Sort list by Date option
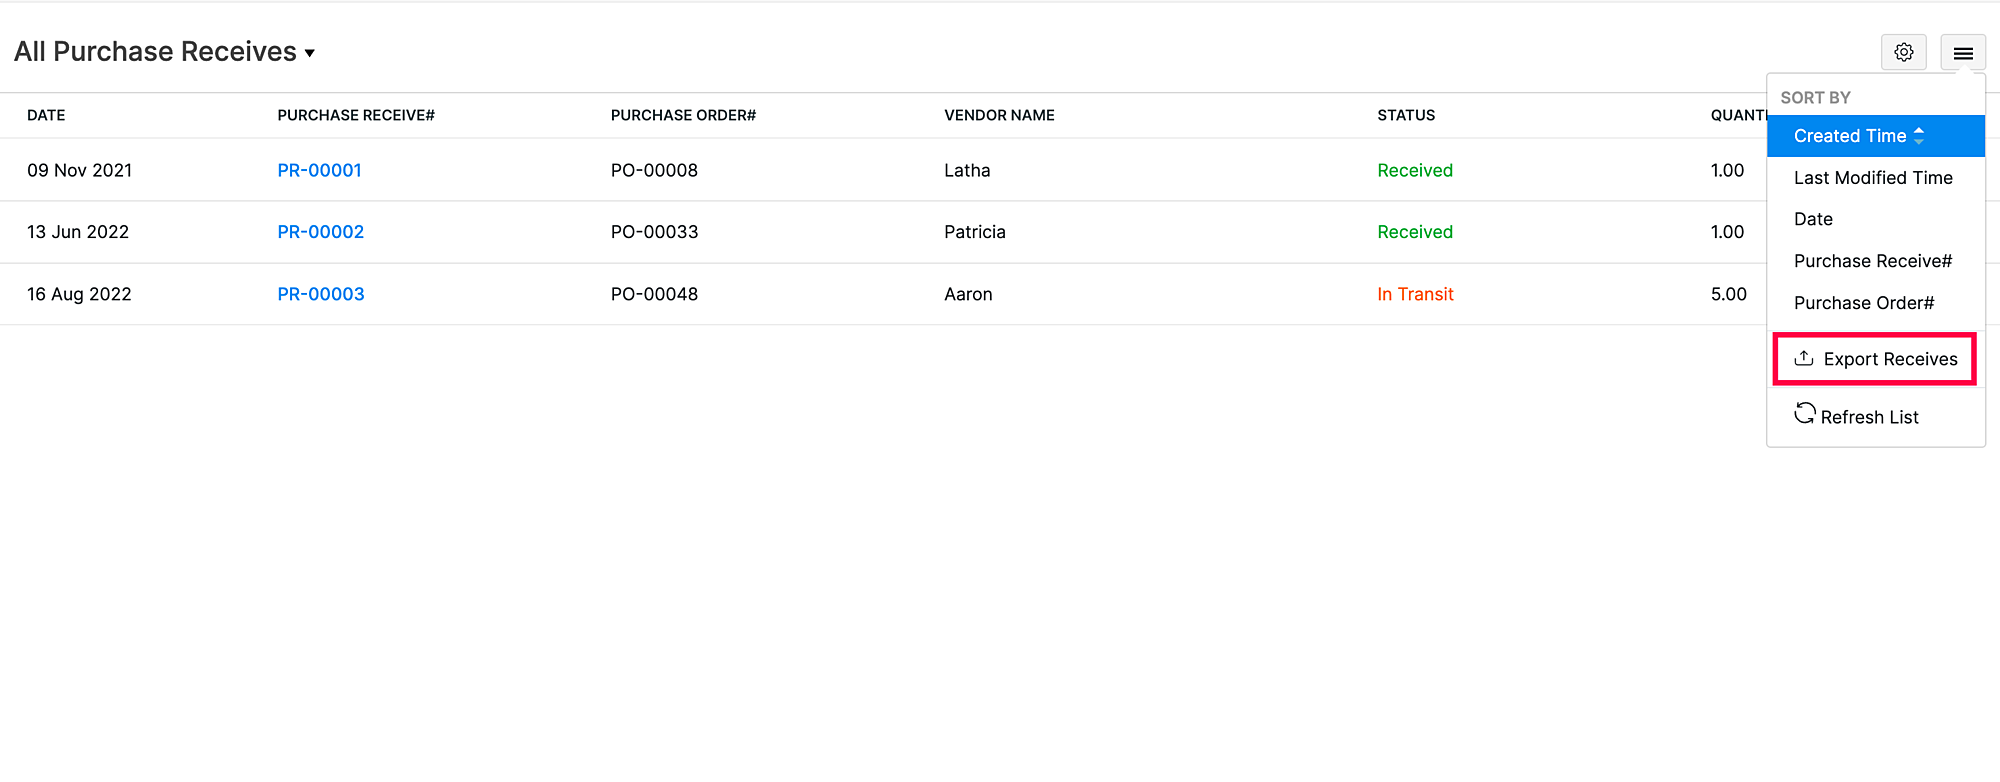Image resolution: width=2000 pixels, height=782 pixels. (x=1813, y=219)
